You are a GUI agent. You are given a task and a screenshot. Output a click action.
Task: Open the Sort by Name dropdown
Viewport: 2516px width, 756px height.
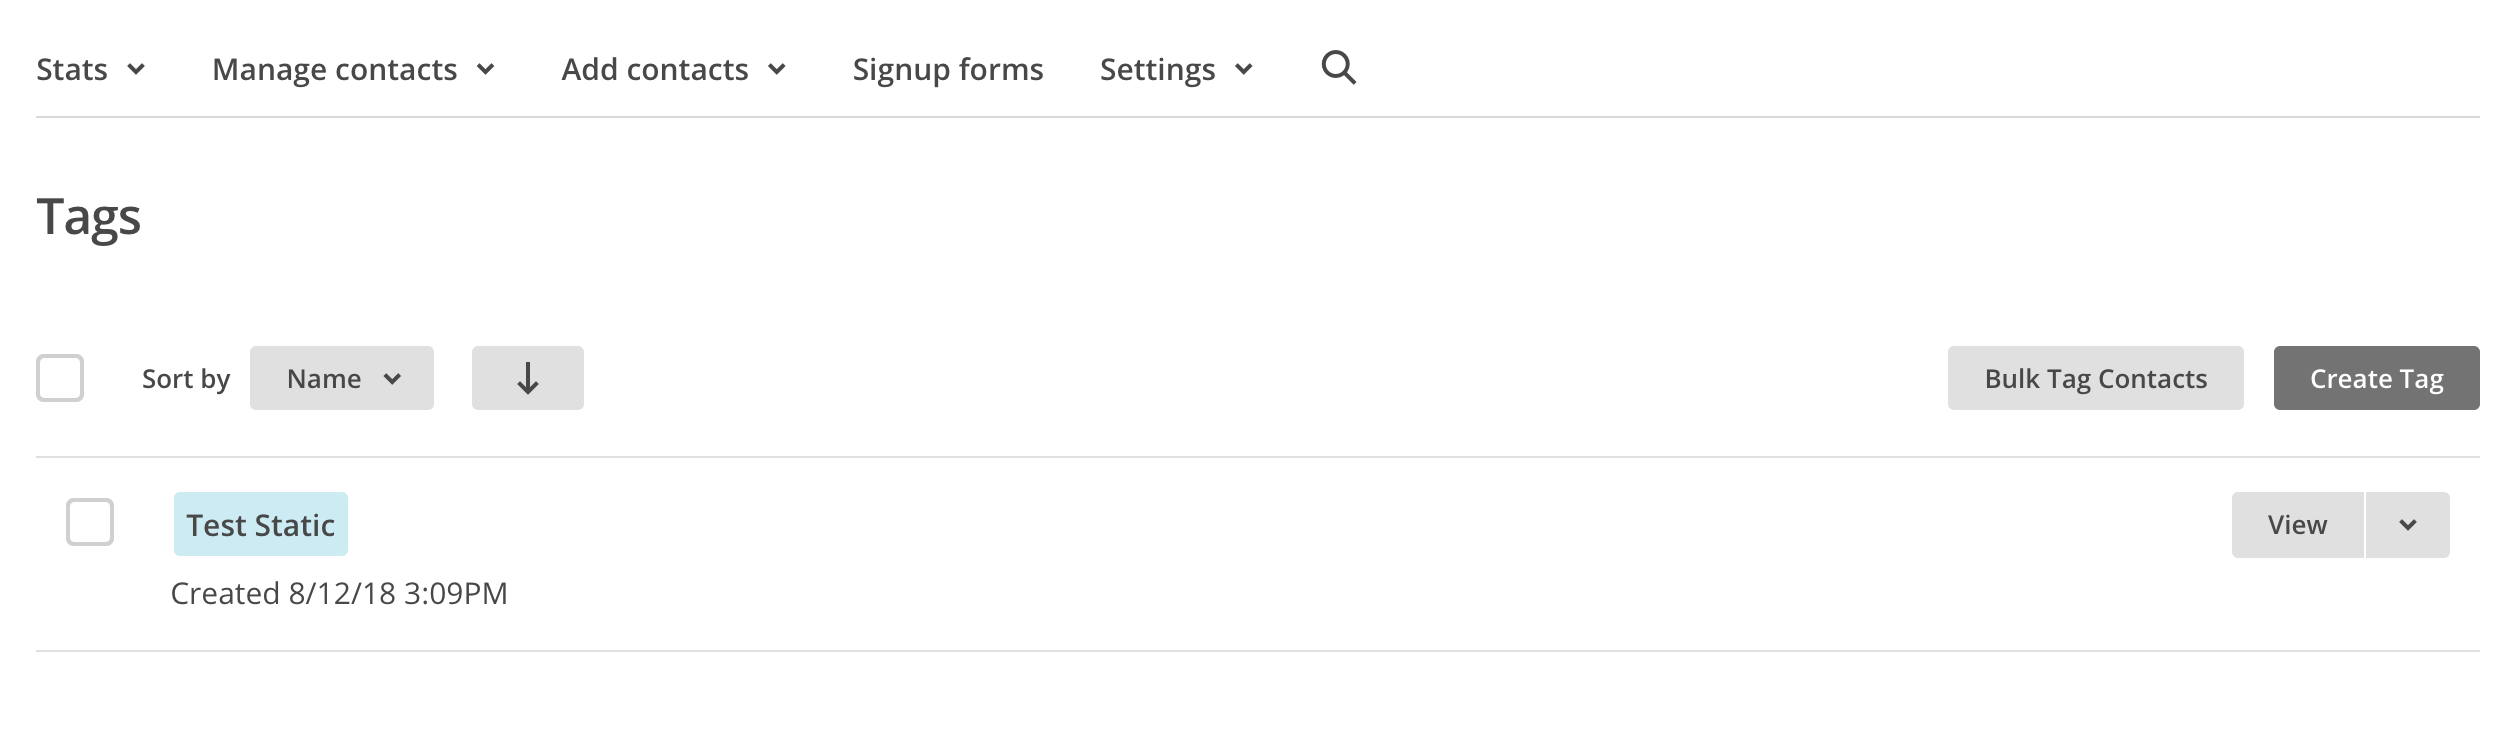[342, 378]
